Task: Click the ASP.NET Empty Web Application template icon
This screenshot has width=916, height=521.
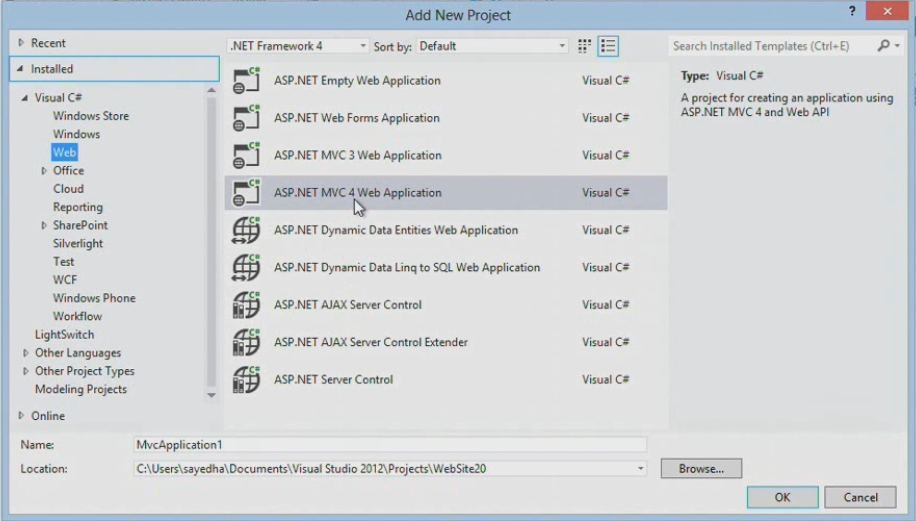Action: (246, 81)
